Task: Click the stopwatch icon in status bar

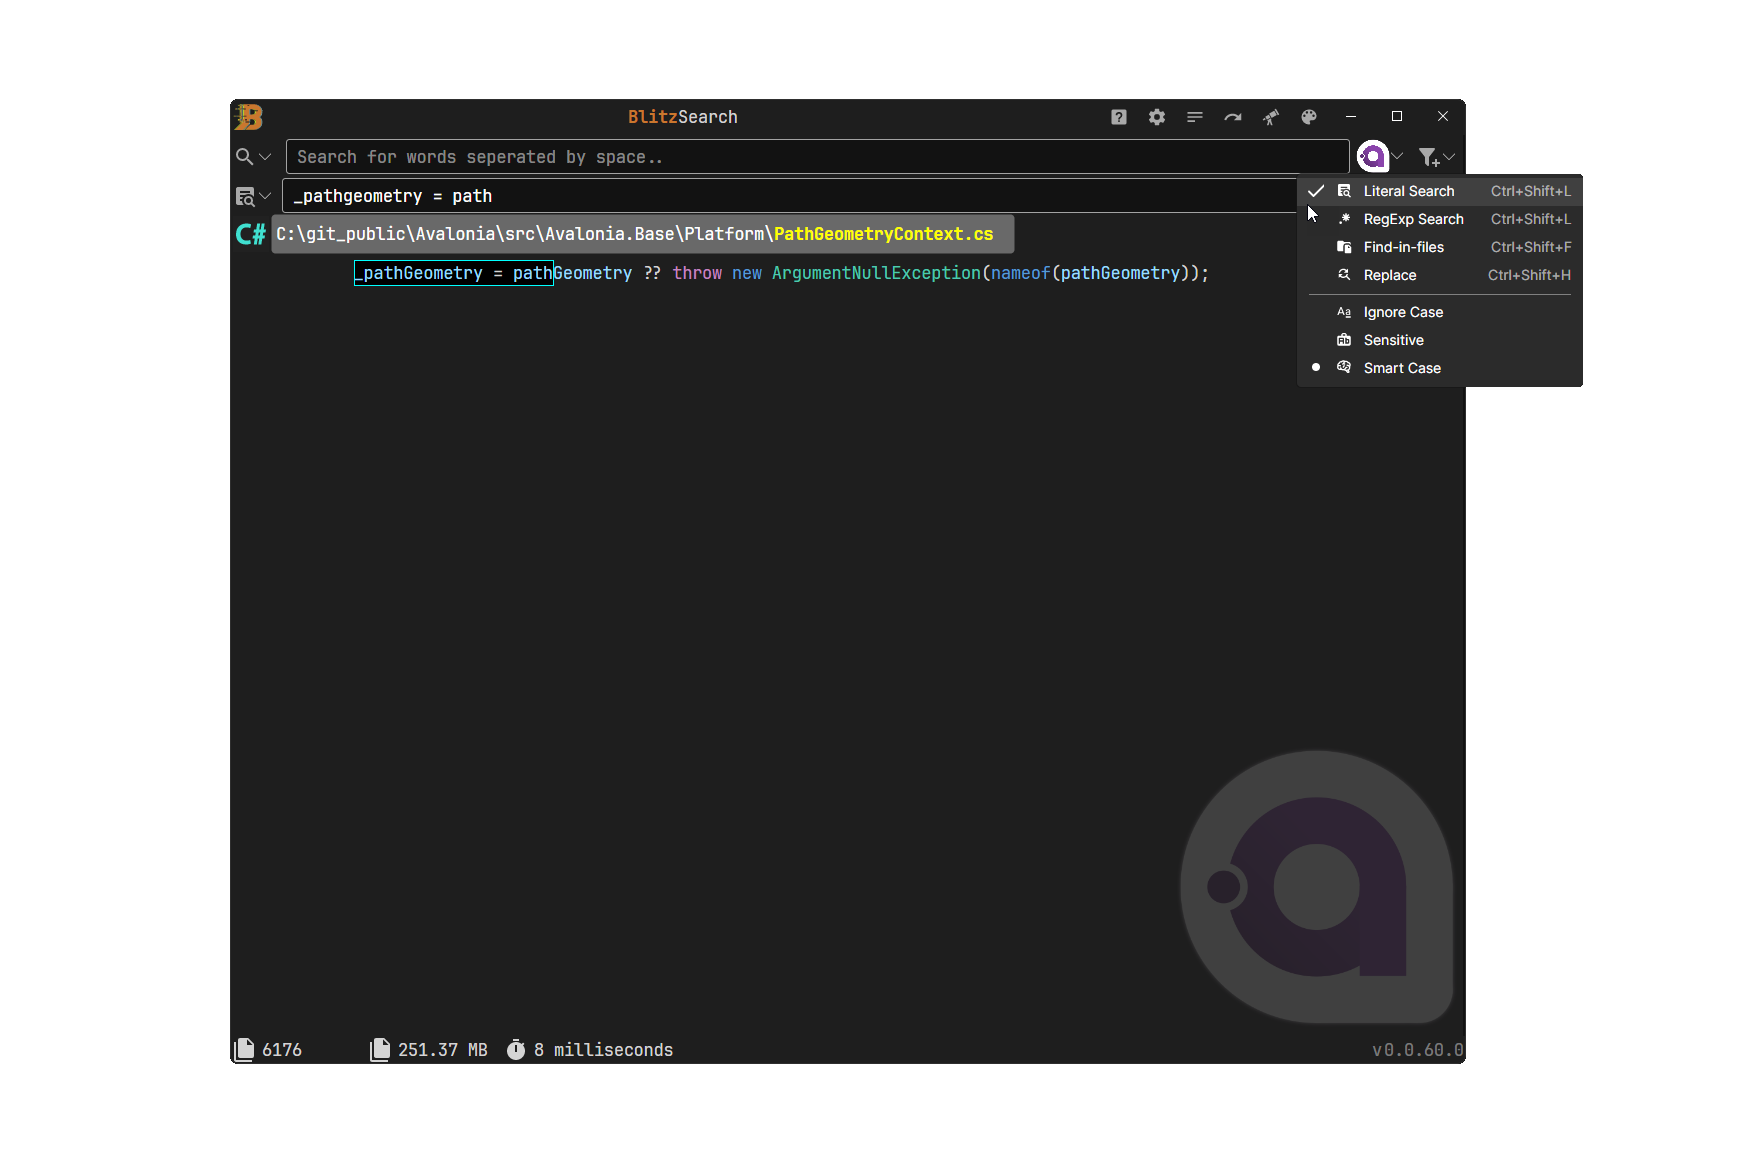Action: (516, 1049)
